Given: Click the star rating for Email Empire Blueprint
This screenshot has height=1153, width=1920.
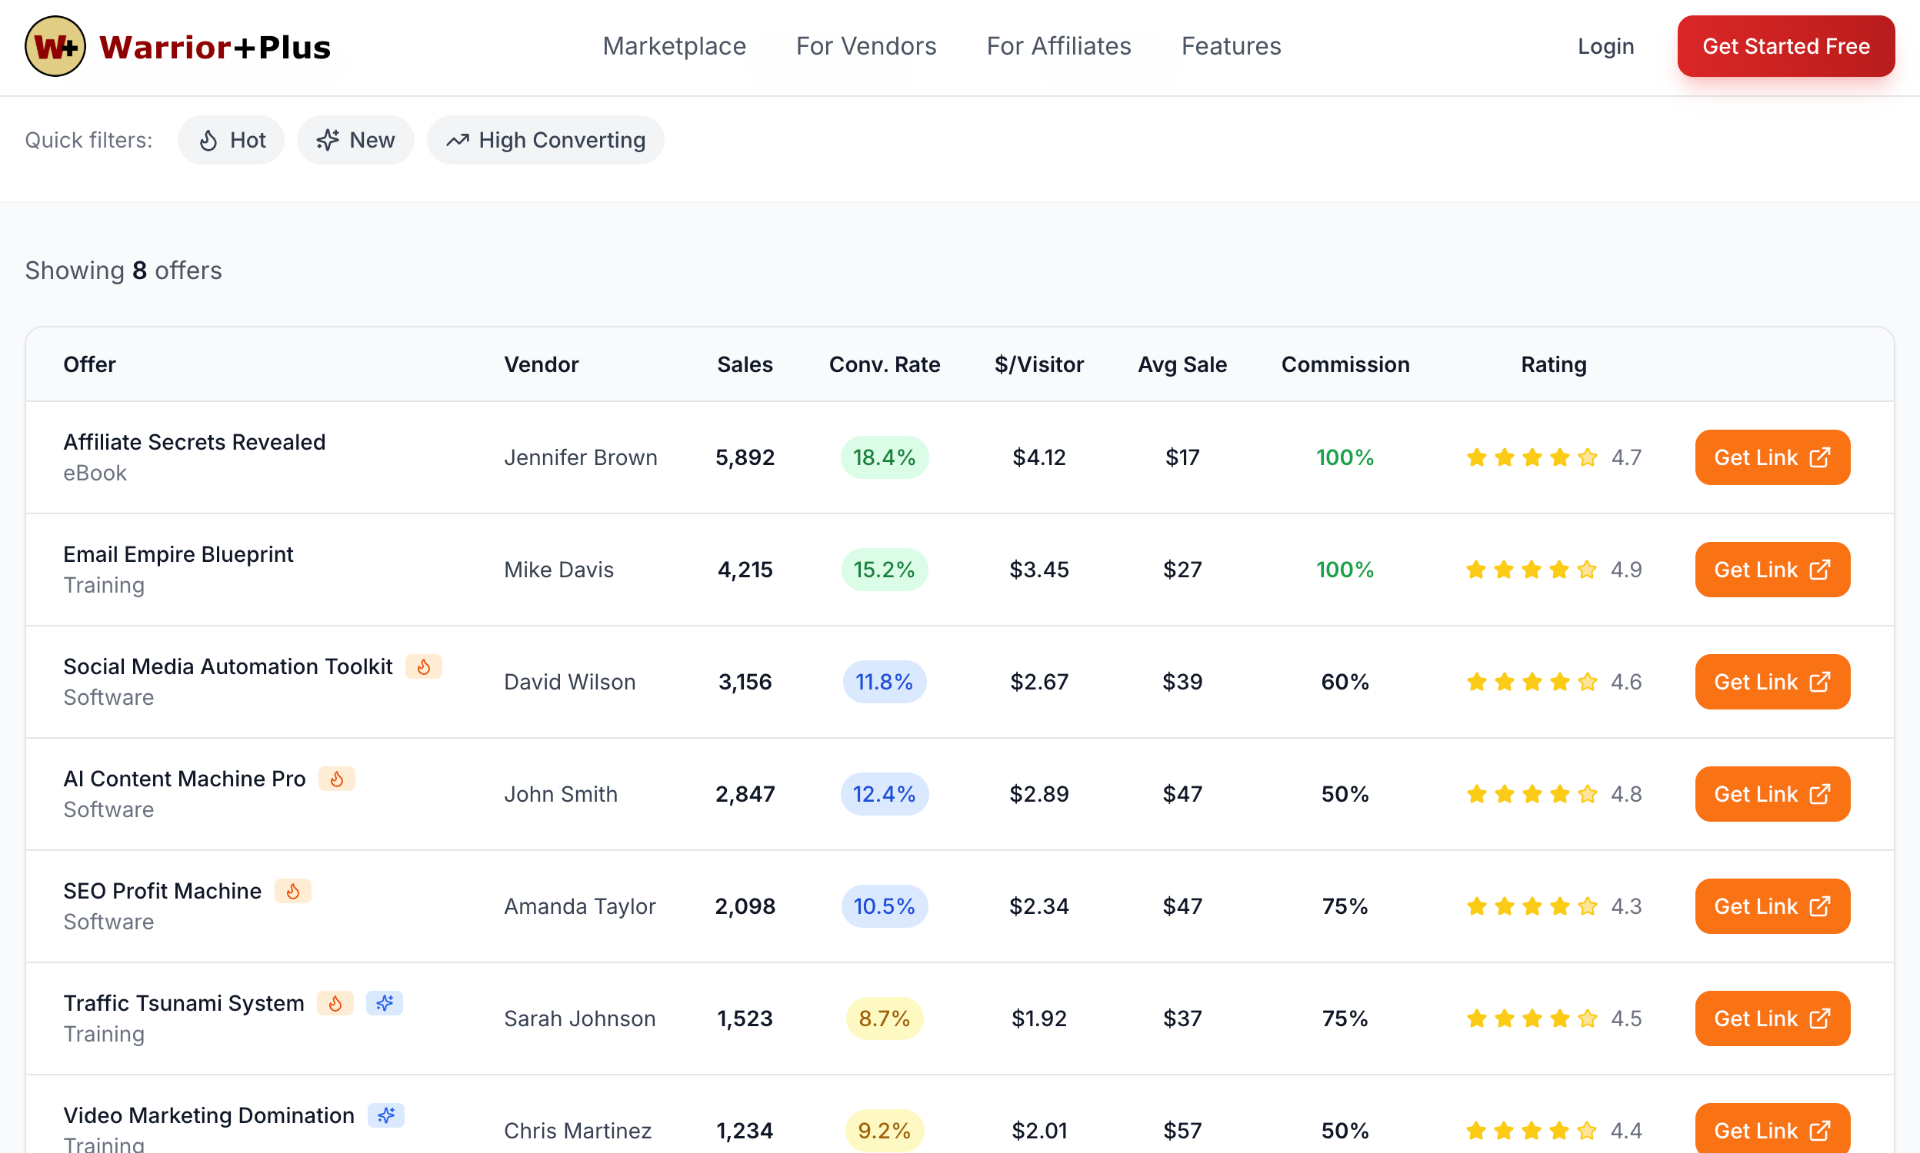Looking at the screenshot, I should point(1531,570).
